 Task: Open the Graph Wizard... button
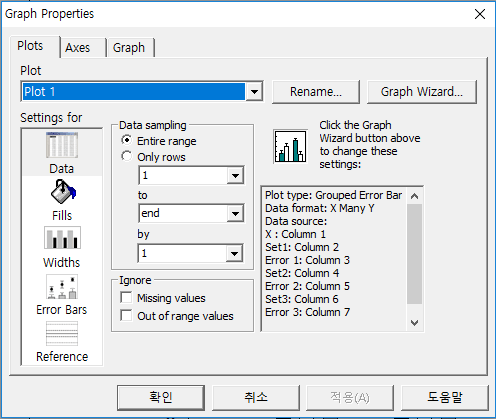[422, 92]
